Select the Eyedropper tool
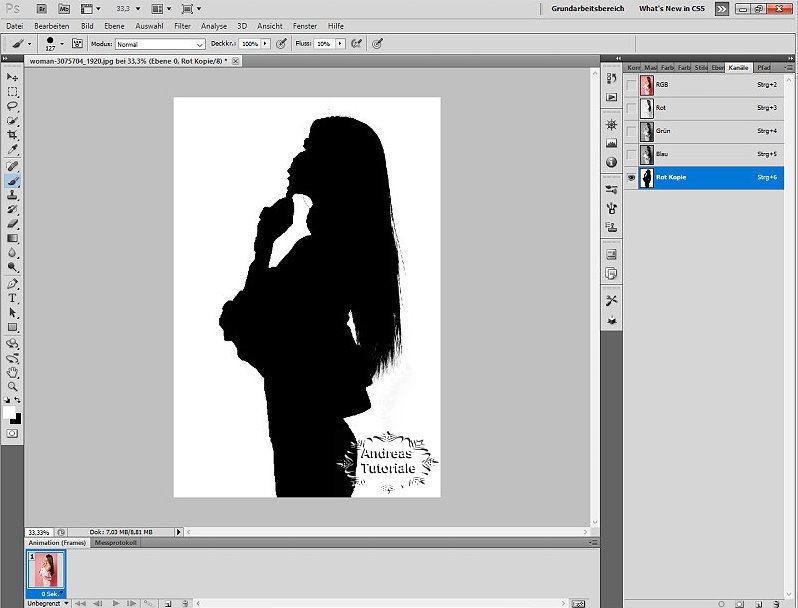Viewport: 798px width, 608px height. [12, 150]
